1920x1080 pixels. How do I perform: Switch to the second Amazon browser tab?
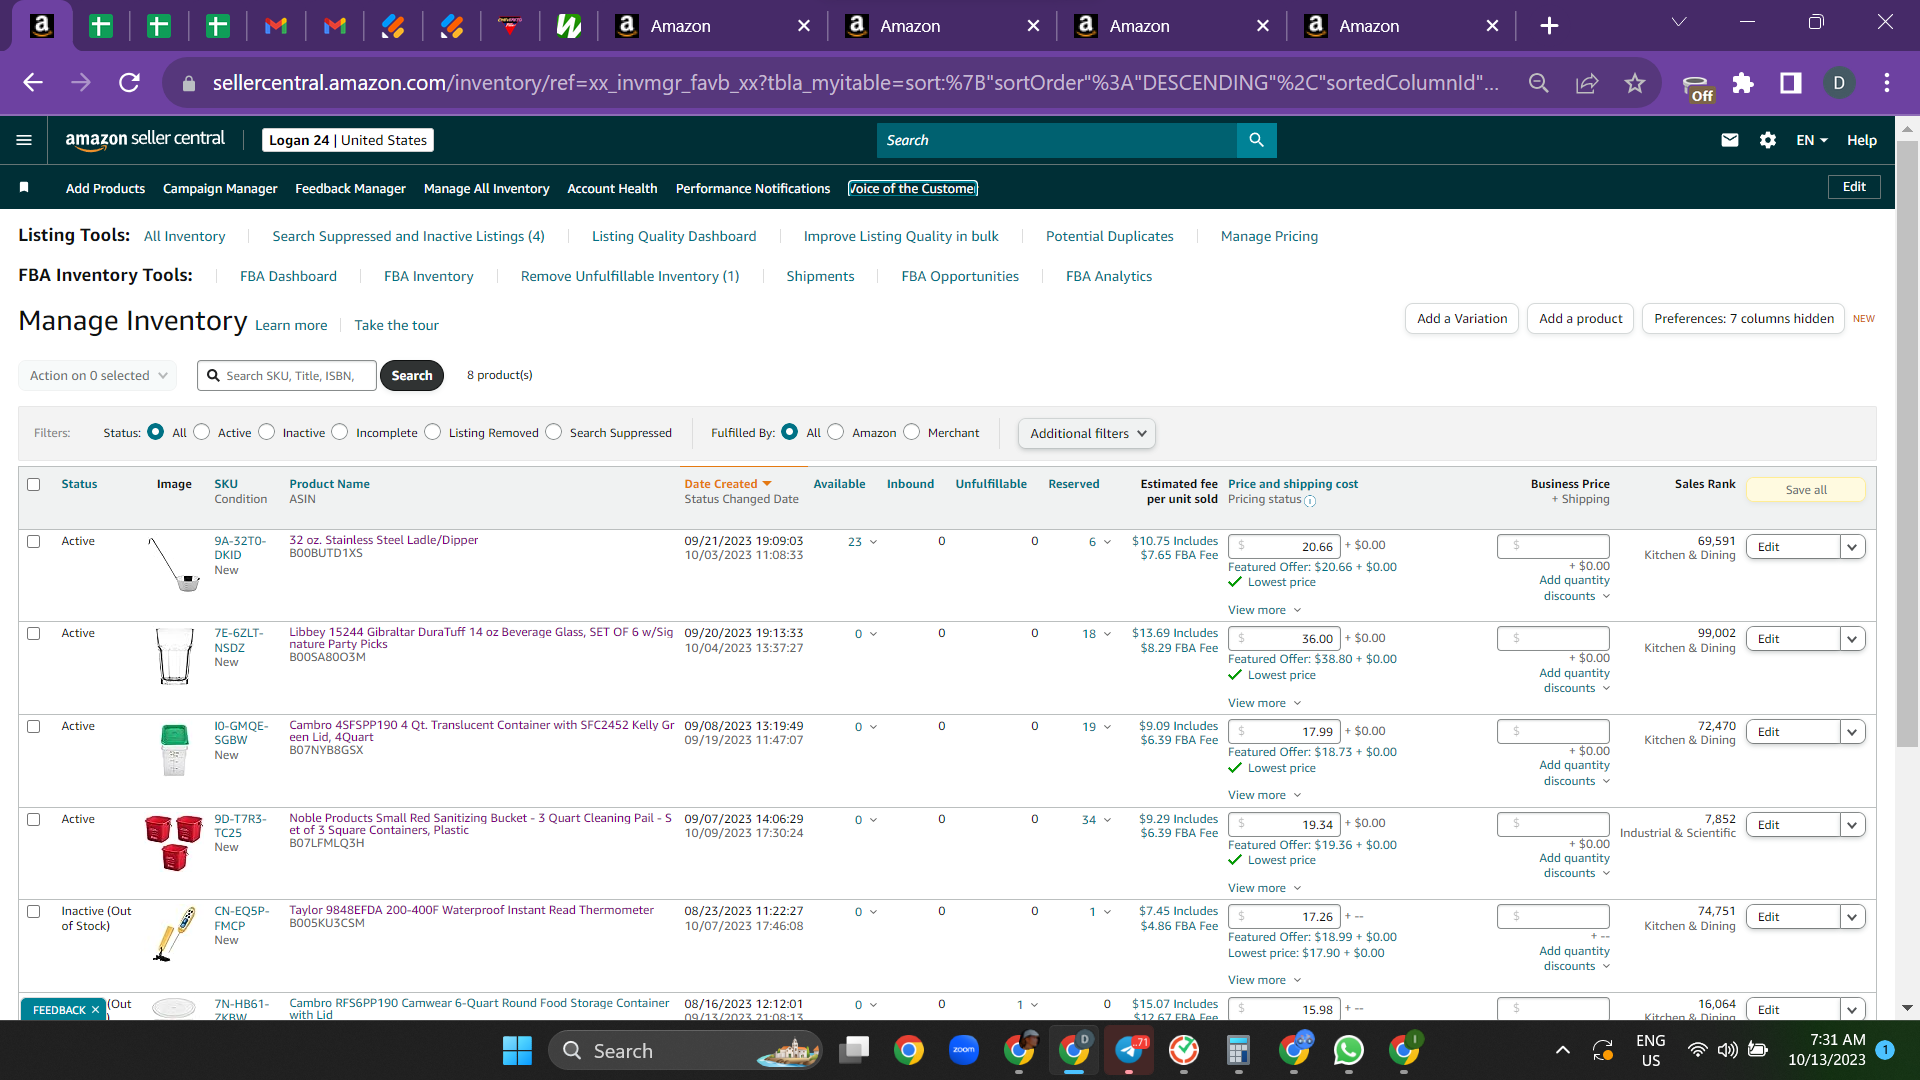pos(943,26)
